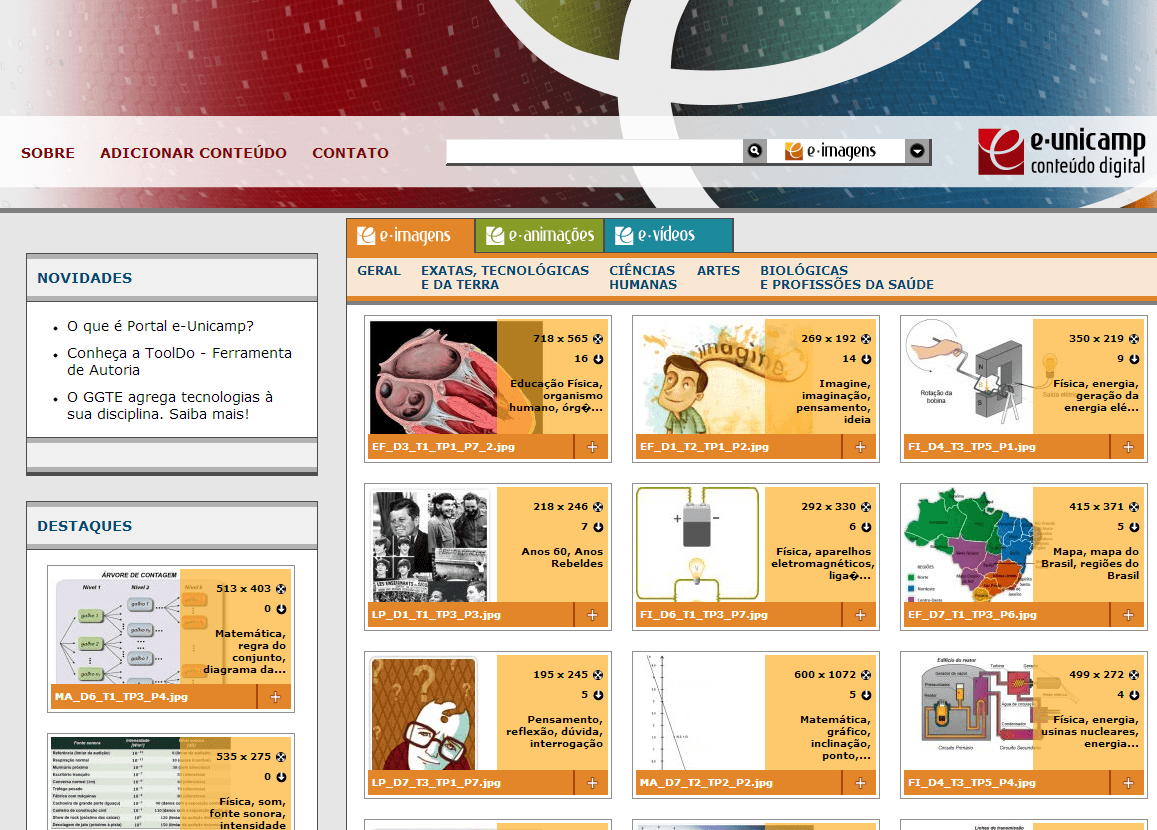This screenshot has width=1157, height=830.
Task: Expand plus button for EF_D7_T1_TP3_P6.jpg
Action: (1127, 615)
